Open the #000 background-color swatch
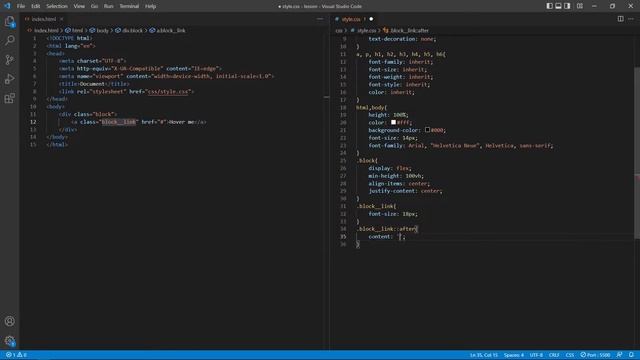The width and height of the screenshot is (640, 360). click(427, 130)
